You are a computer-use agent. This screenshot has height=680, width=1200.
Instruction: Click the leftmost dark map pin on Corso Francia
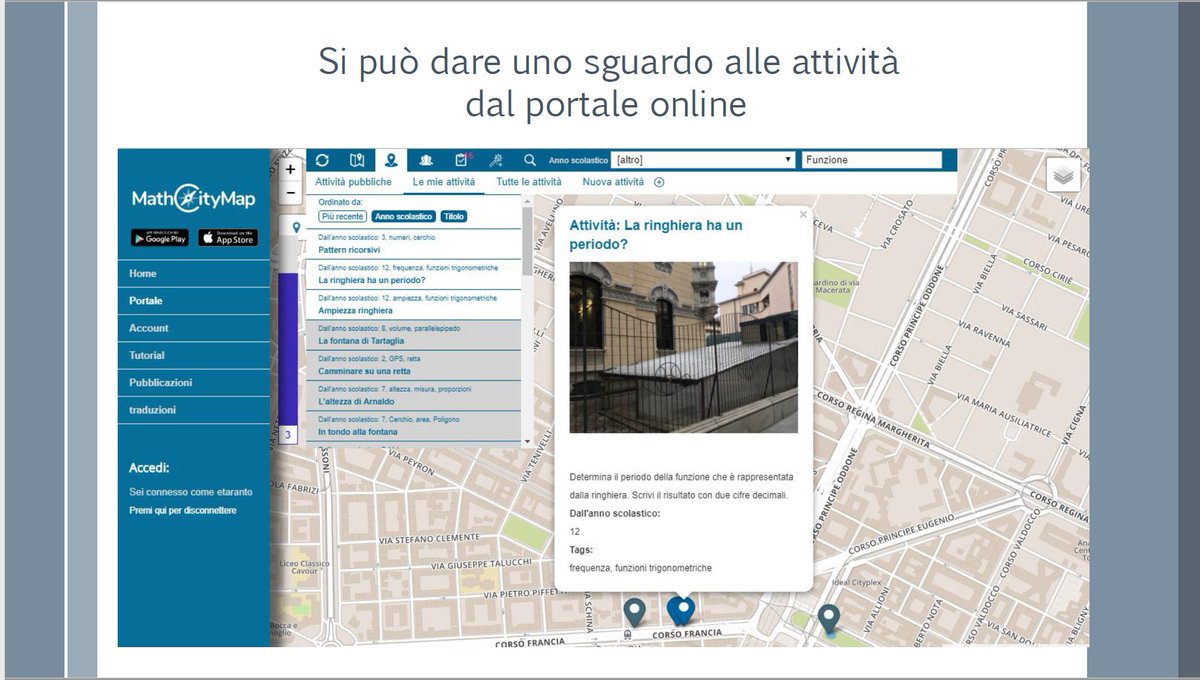click(x=633, y=611)
